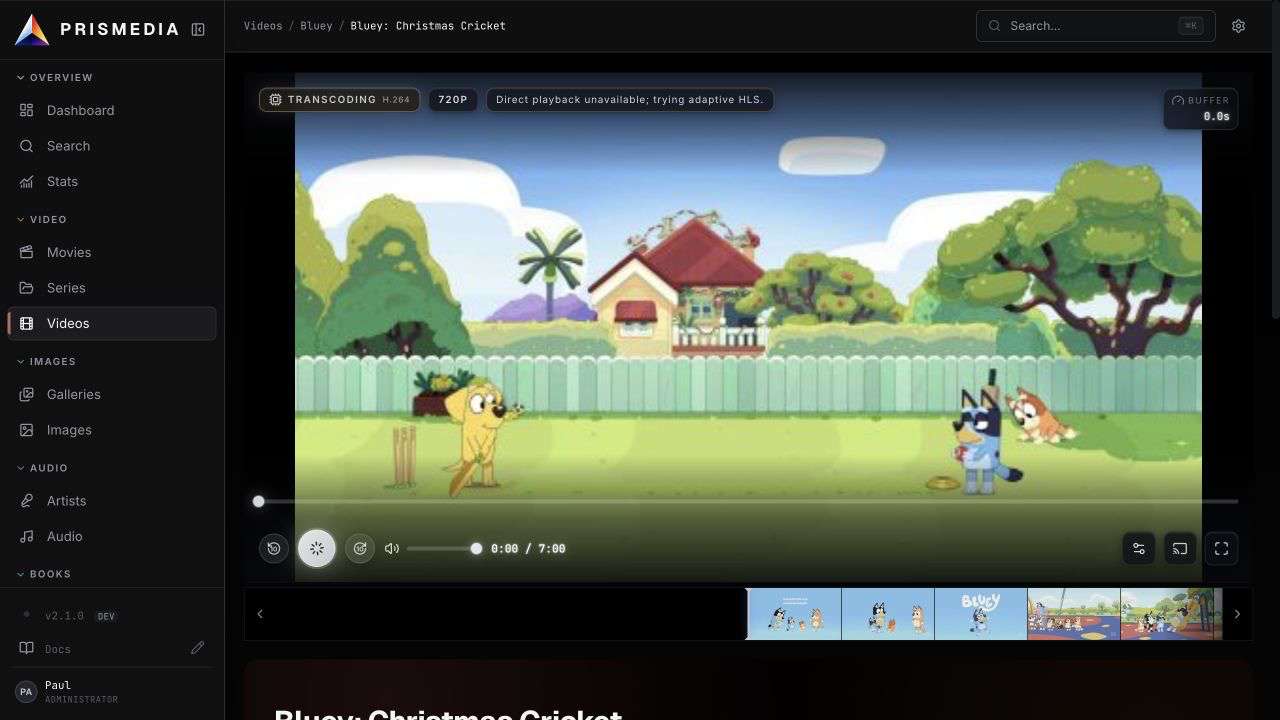1280x720 pixels.
Task: Click the 0:00 / 7:00 time display
Action: click(528, 549)
